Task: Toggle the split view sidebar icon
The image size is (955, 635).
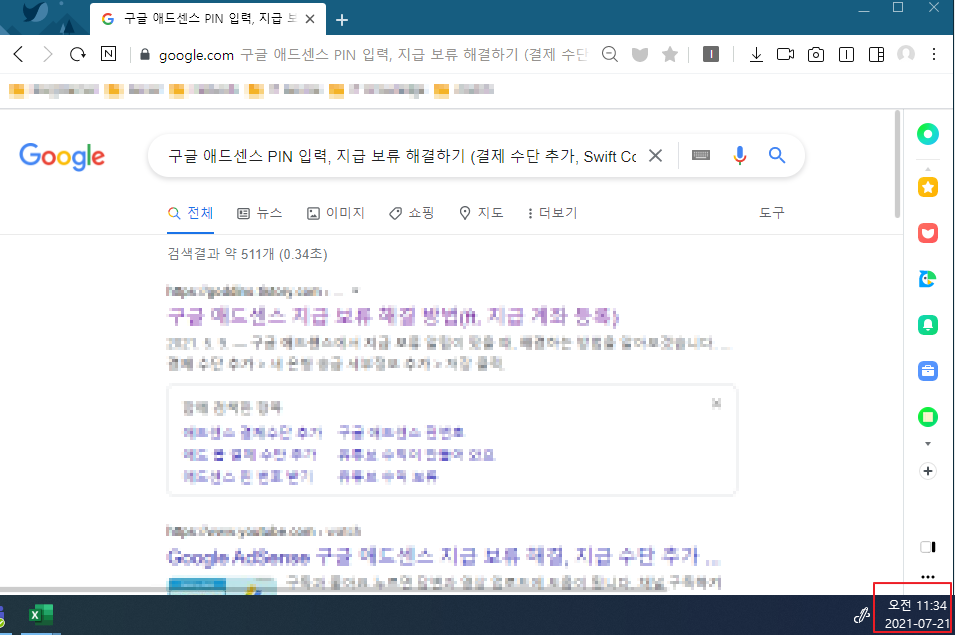Action: [876, 55]
